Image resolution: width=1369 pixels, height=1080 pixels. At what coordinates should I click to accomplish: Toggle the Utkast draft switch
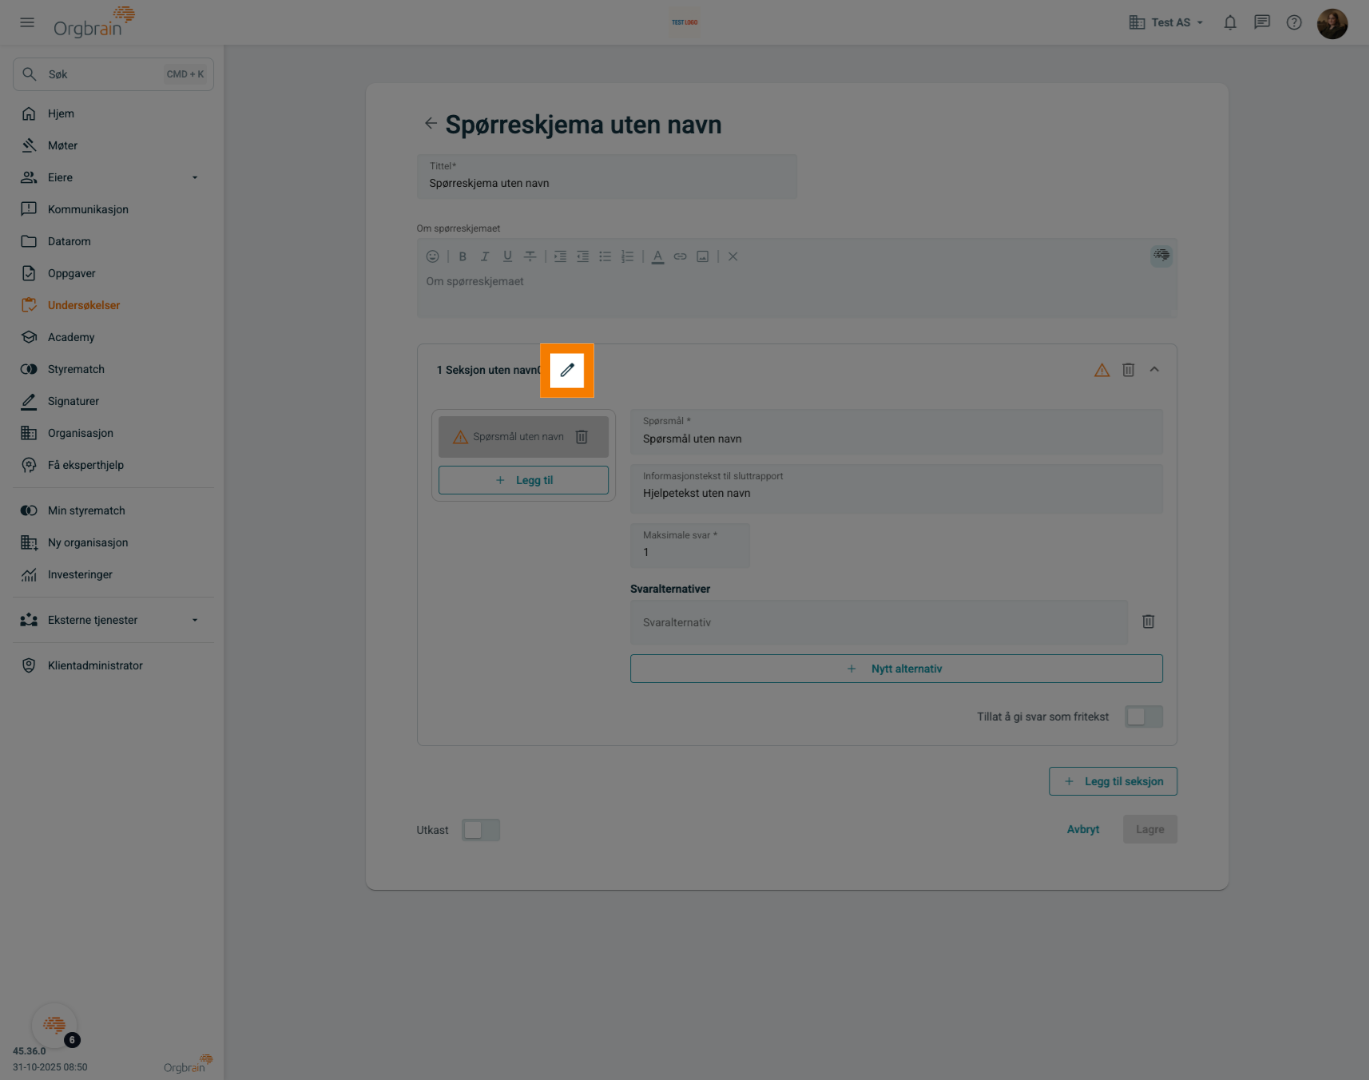click(x=480, y=830)
